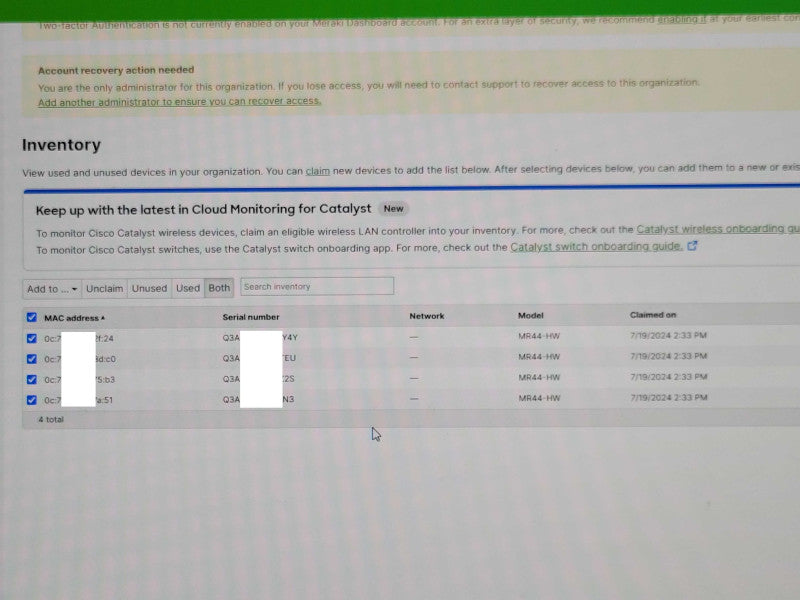
Task: Uncheck the row ending in f:24
Action: (32, 338)
